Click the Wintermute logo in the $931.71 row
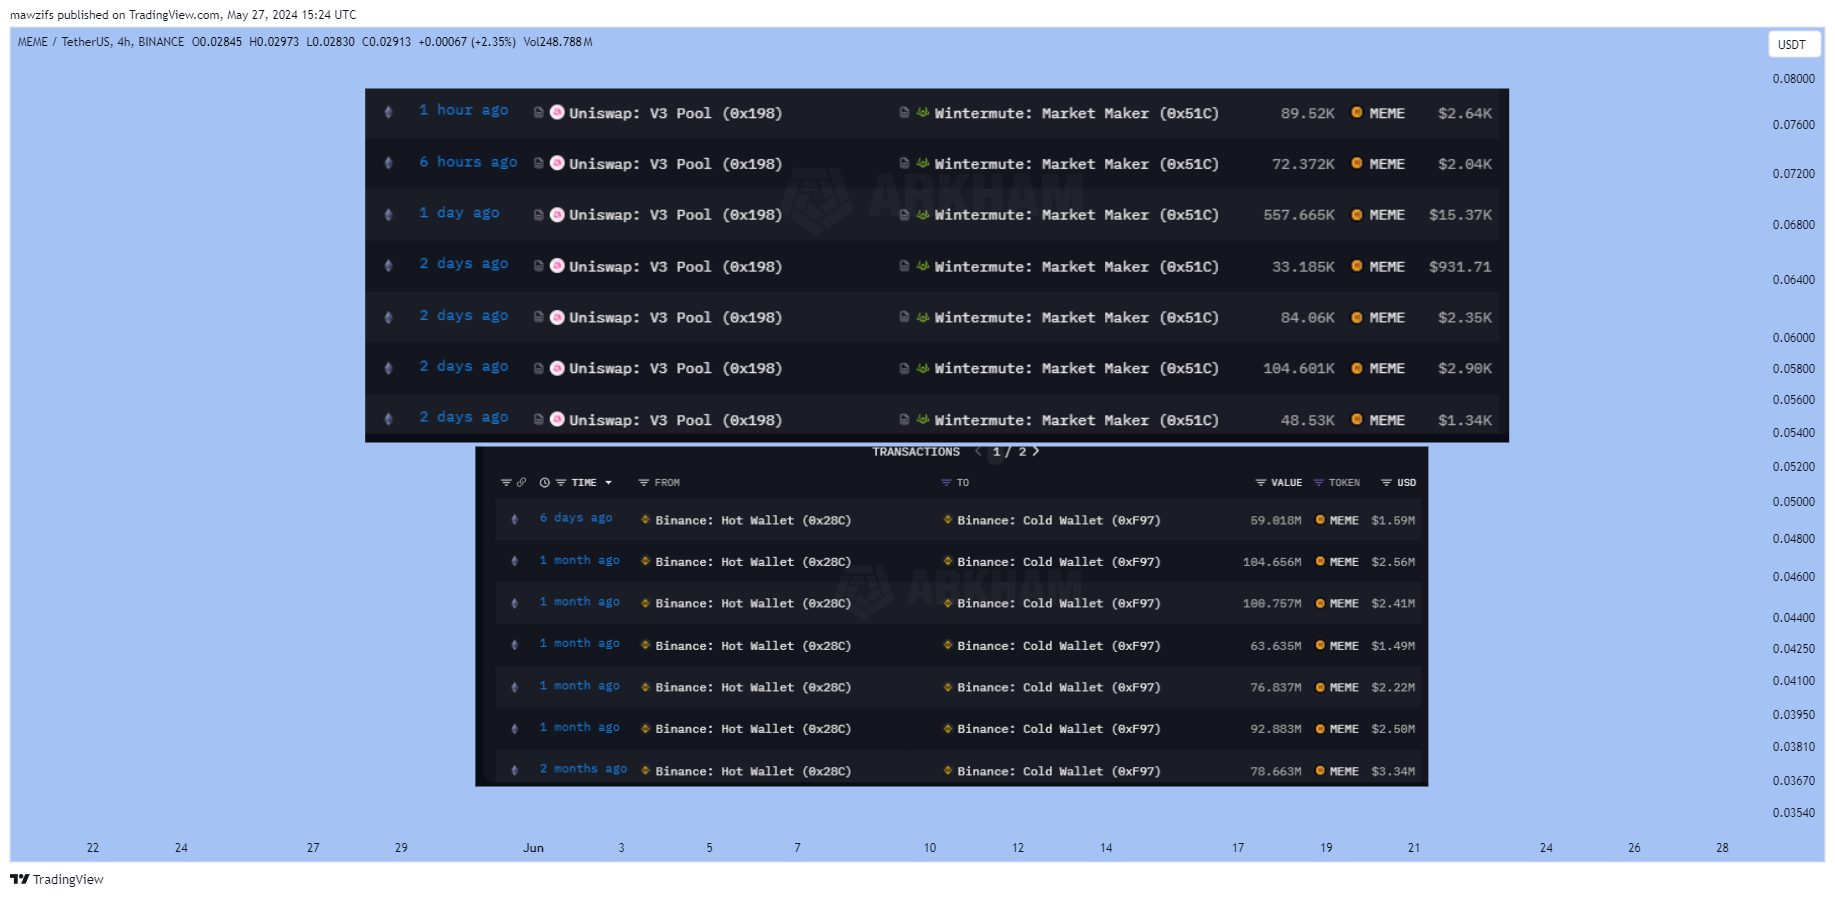 tap(923, 266)
